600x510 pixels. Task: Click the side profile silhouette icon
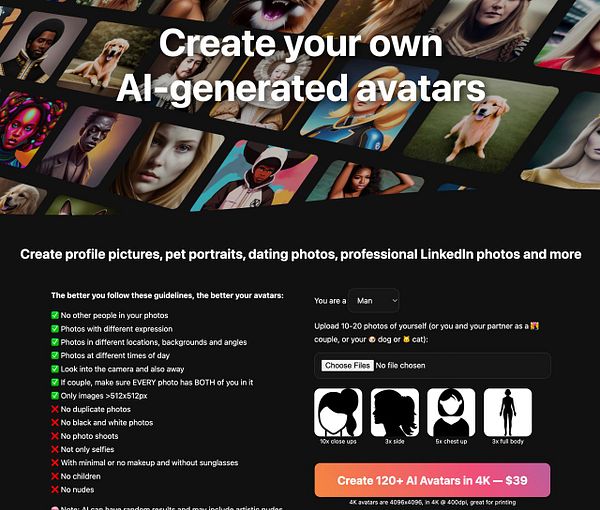(395, 412)
